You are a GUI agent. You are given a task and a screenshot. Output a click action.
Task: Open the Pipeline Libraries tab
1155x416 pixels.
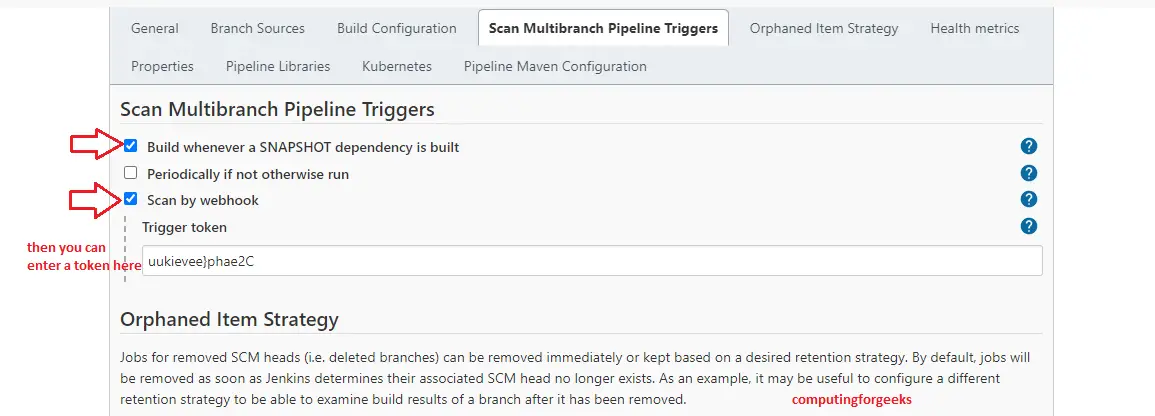pos(278,66)
